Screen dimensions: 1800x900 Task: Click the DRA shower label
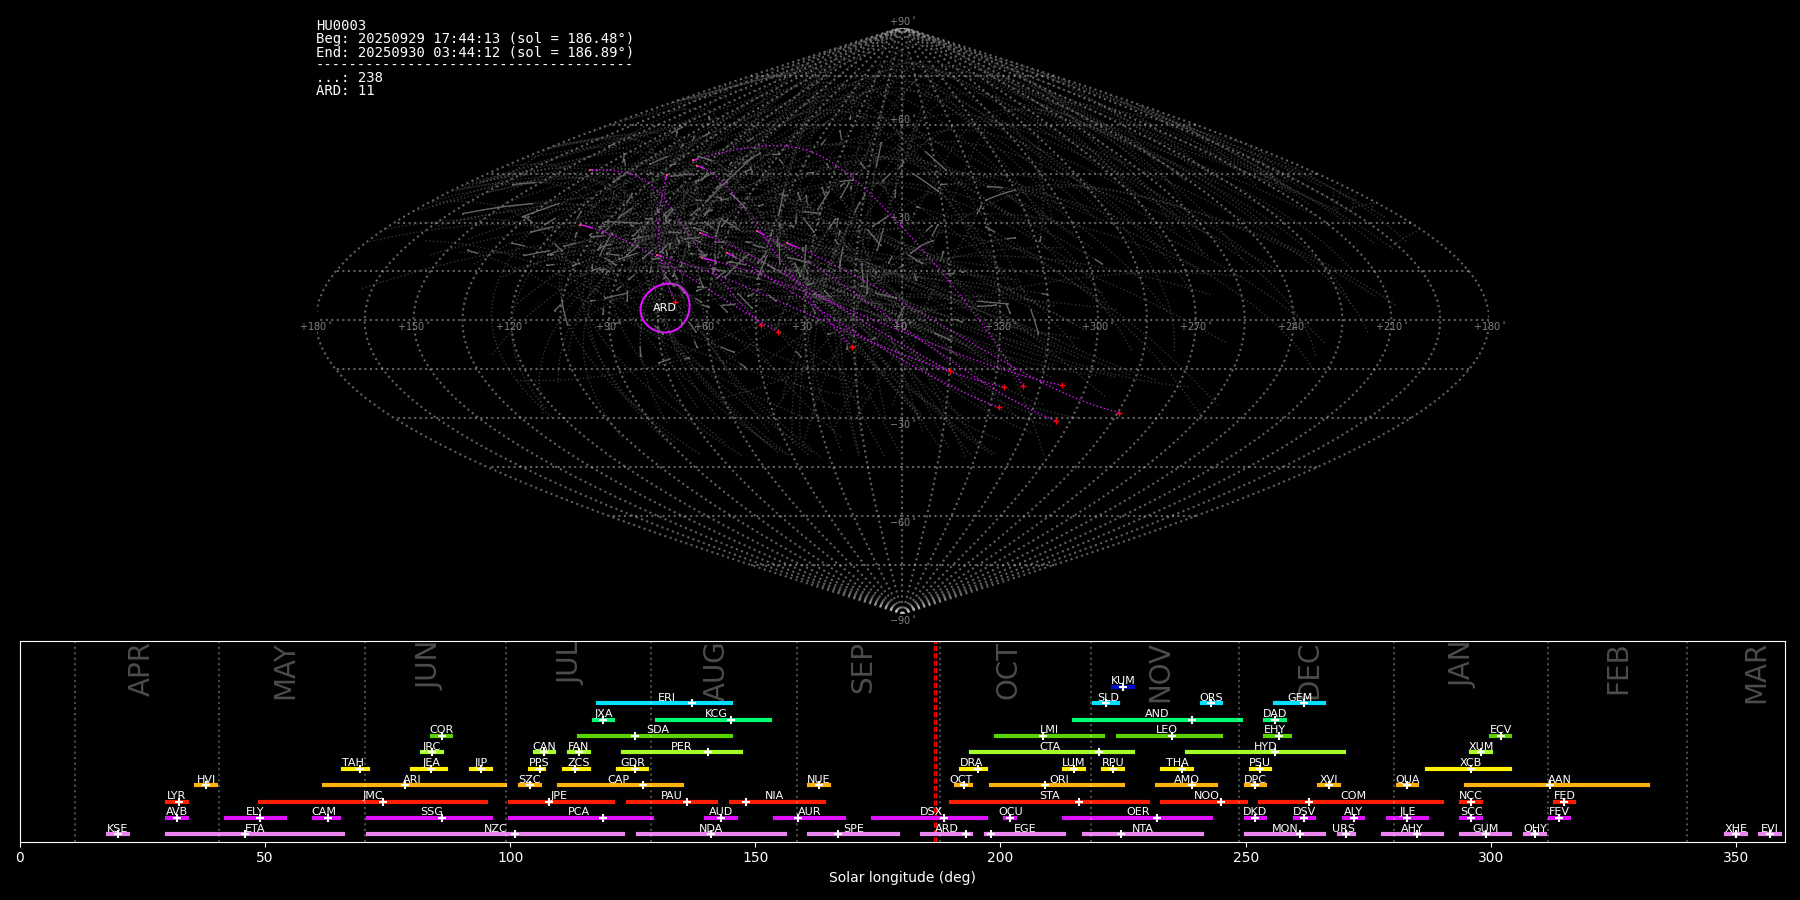[971, 763]
